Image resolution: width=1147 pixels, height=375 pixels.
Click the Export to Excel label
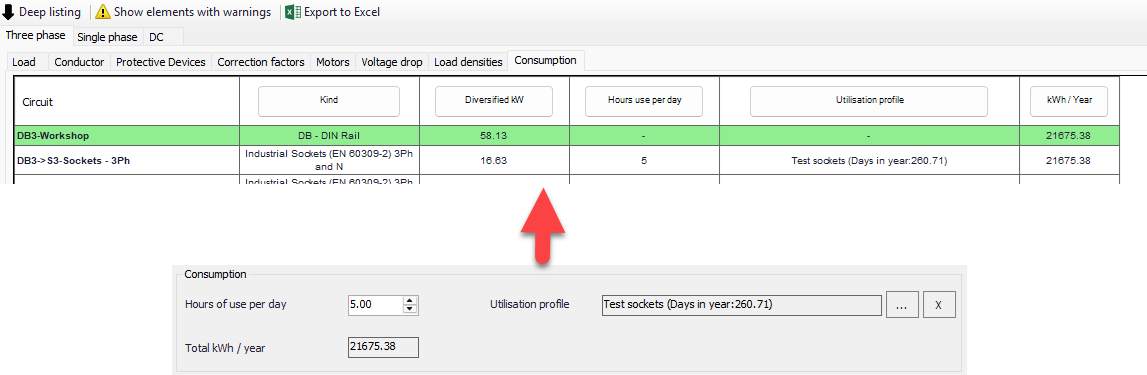[x=342, y=12]
